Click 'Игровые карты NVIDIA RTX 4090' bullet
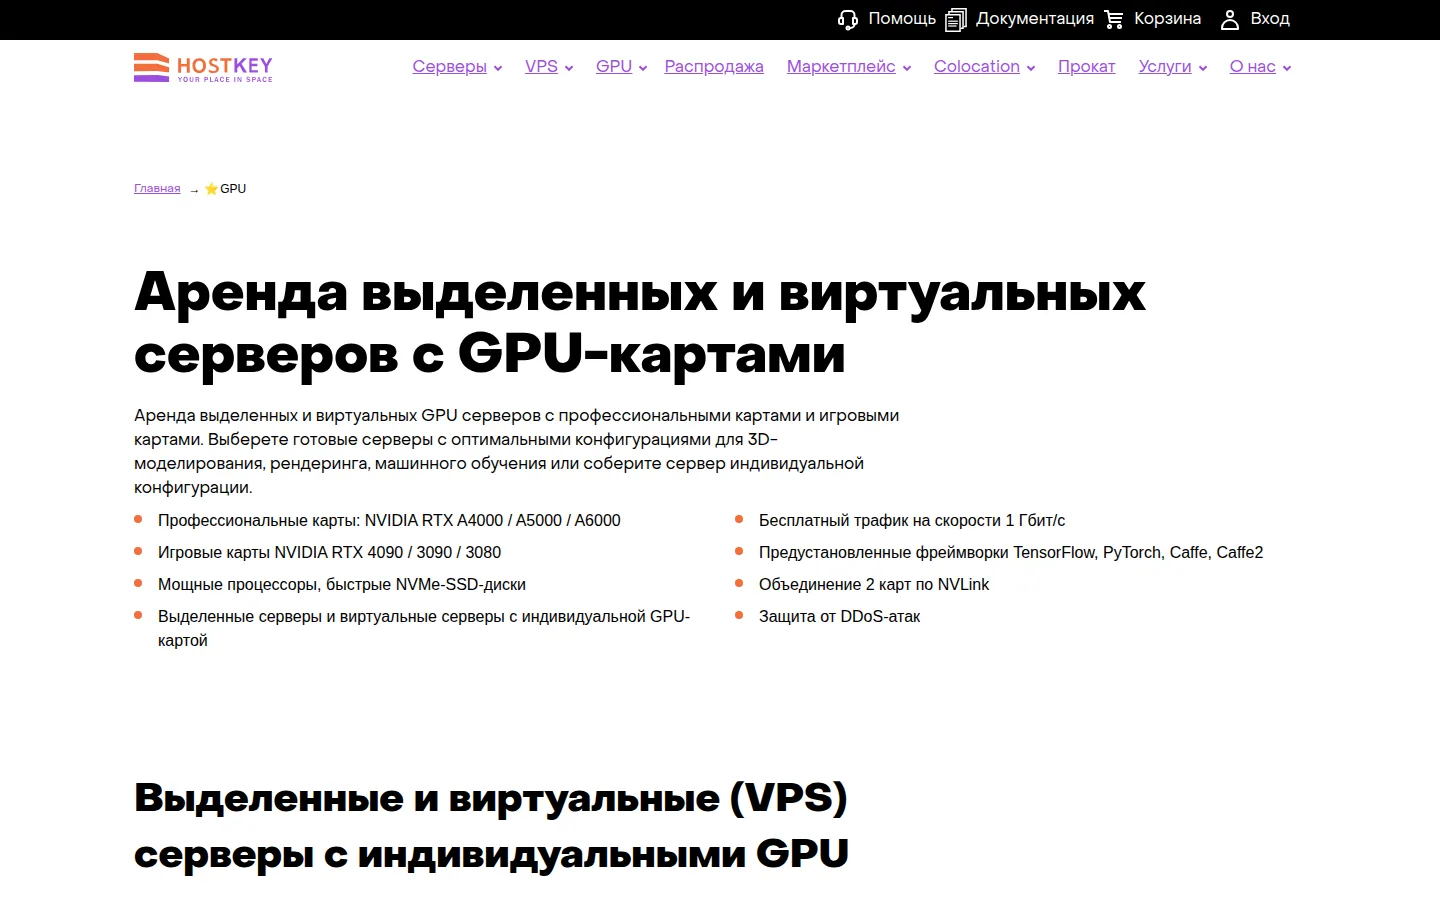This screenshot has height=900, width=1440. [329, 552]
